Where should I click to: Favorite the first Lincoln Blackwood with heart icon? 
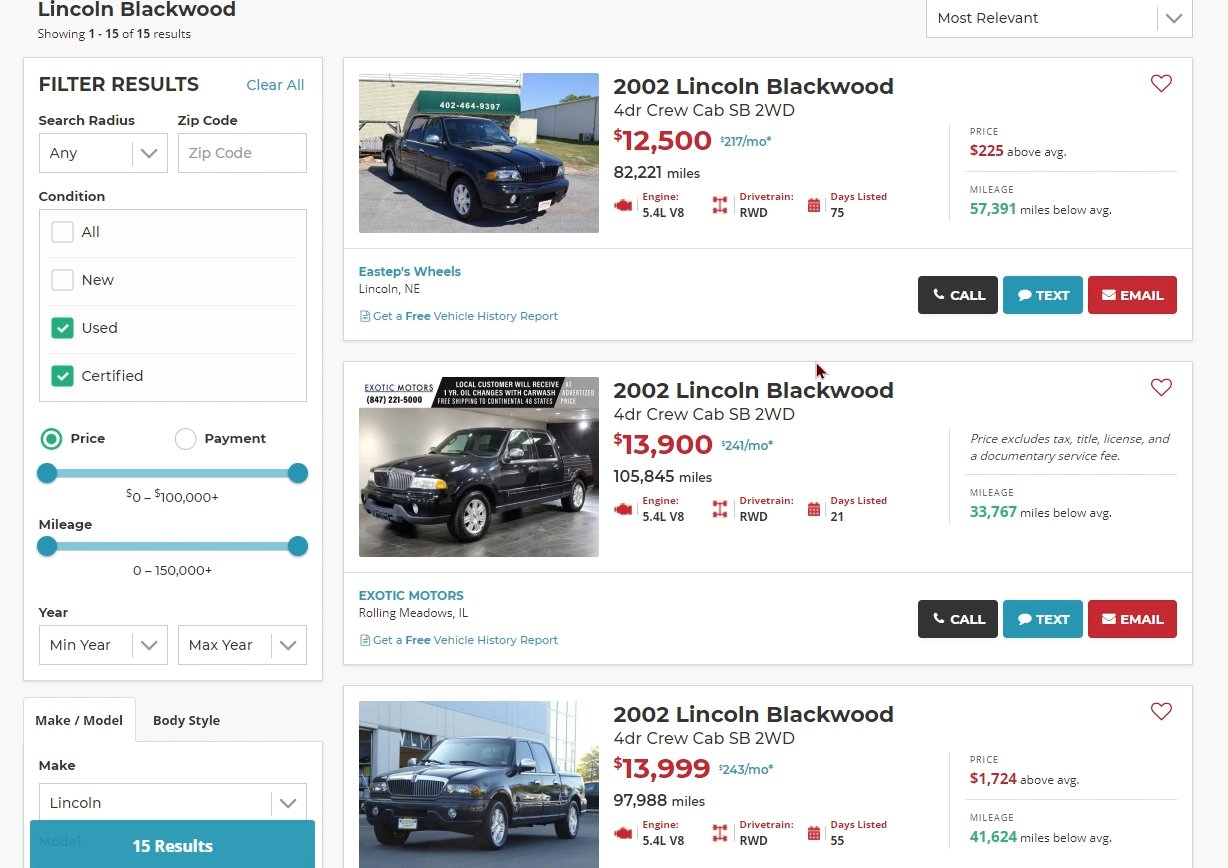click(1161, 84)
